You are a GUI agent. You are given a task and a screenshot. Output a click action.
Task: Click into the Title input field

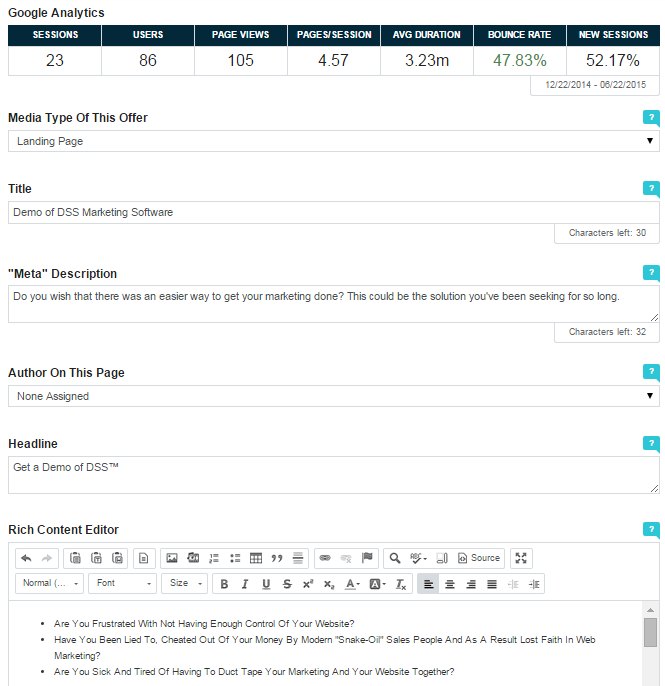tap(333, 212)
